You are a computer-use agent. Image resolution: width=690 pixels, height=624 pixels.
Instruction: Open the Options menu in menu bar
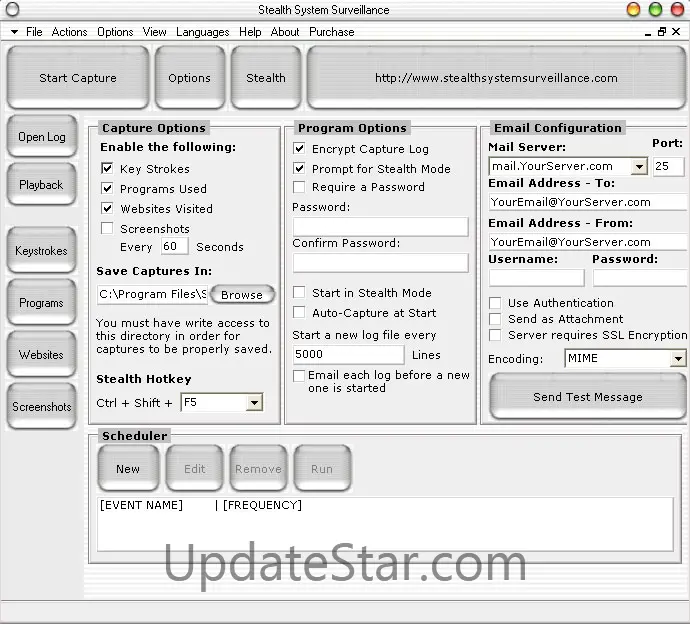tap(115, 32)
